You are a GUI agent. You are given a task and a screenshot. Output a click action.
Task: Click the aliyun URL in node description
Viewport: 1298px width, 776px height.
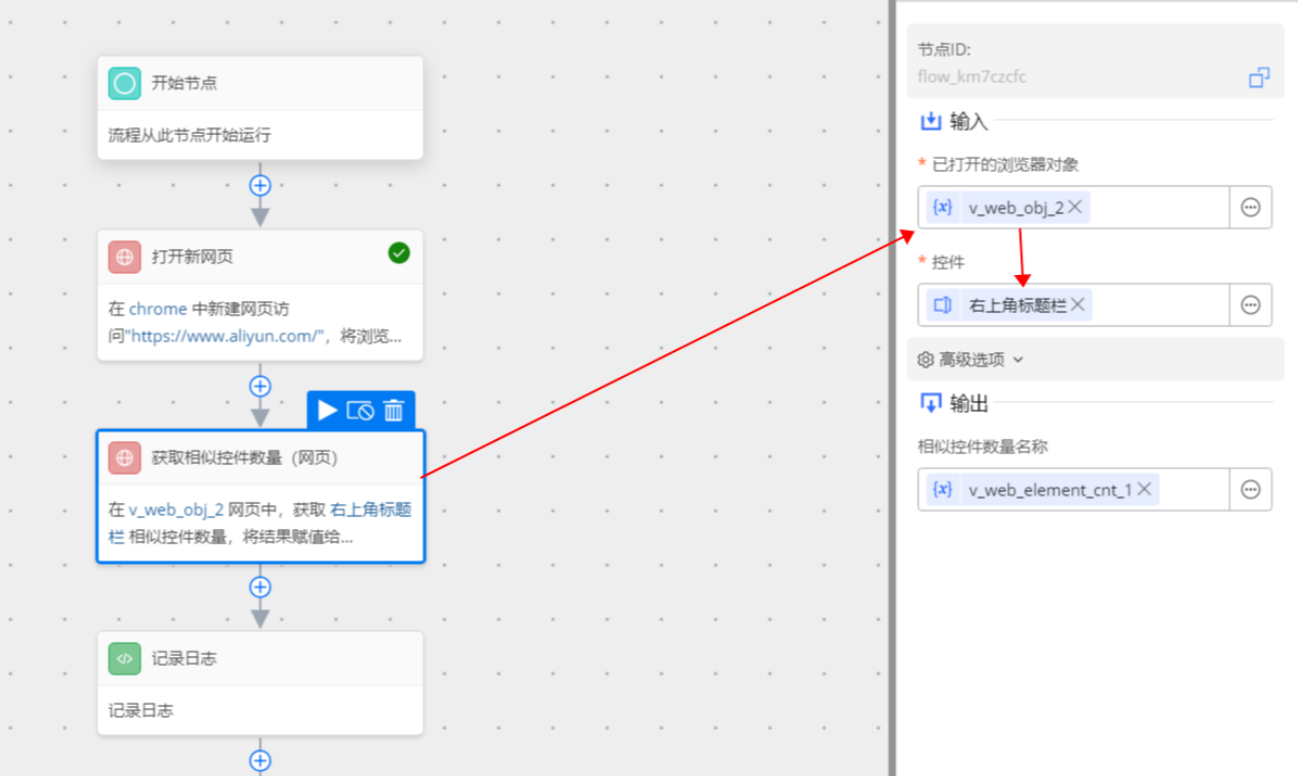[225, 335]
